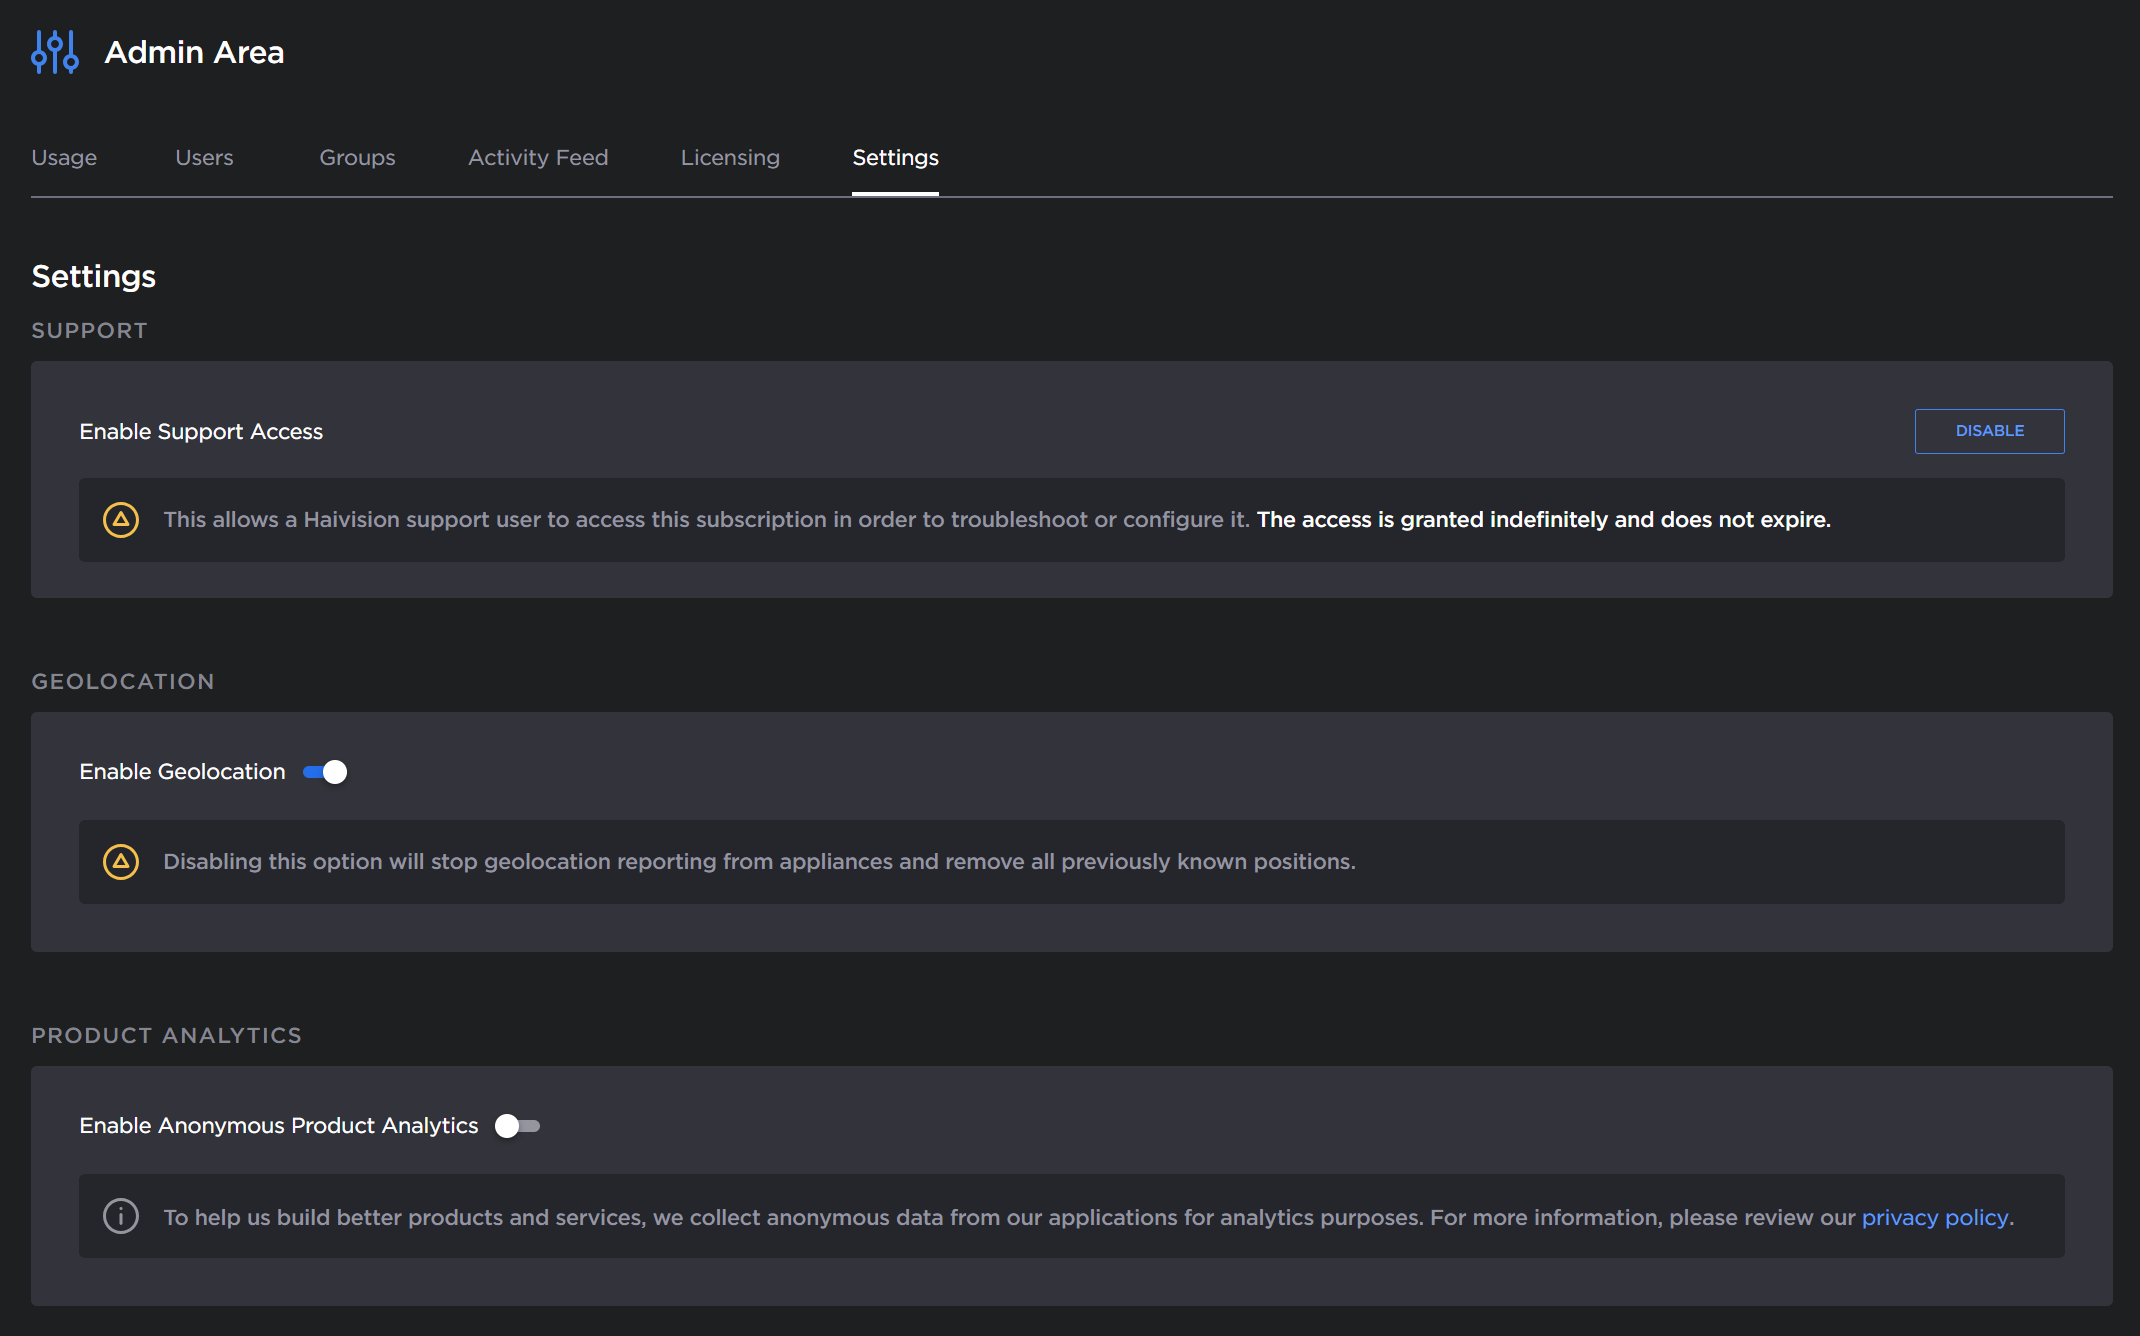This screenshot has width=2140, height=1336.
Task: Click the Enable Geolocation switch knob
Action: point(335,771)
